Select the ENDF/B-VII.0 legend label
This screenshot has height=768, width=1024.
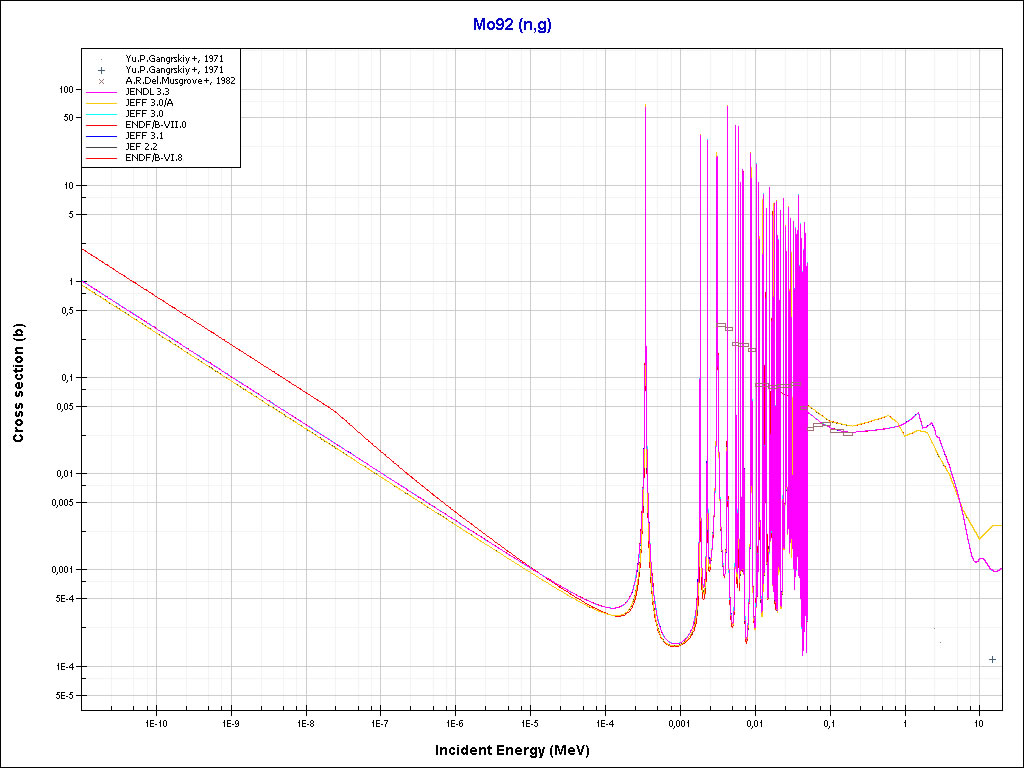(x=155, y=125)
